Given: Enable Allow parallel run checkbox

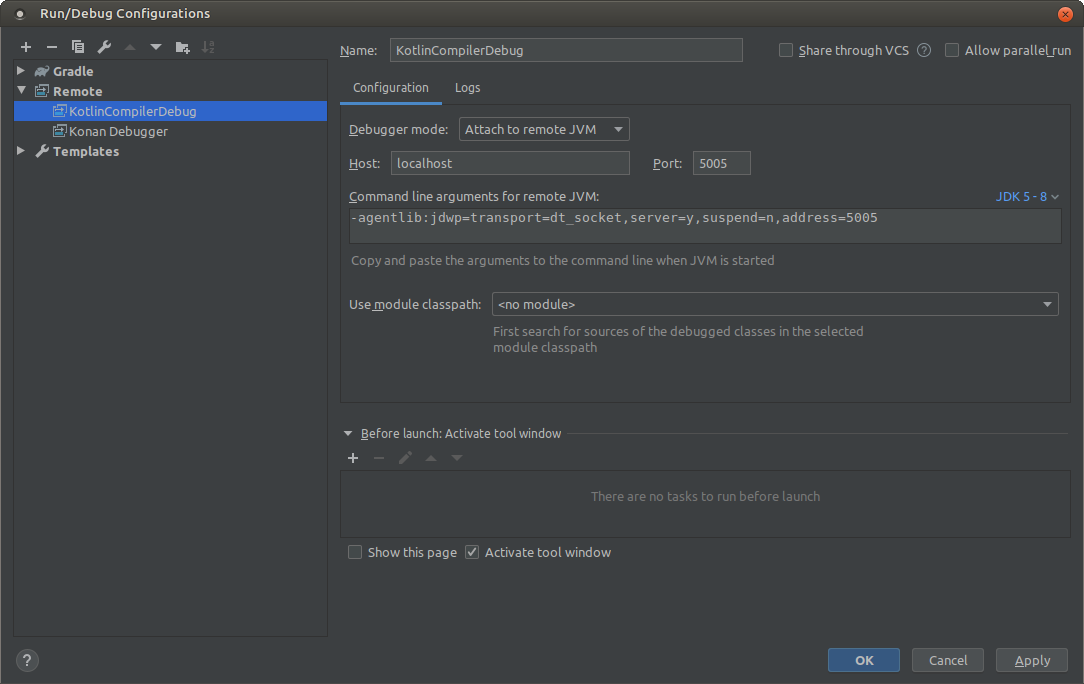Looking at the screenshot, I should click(952, 50).
